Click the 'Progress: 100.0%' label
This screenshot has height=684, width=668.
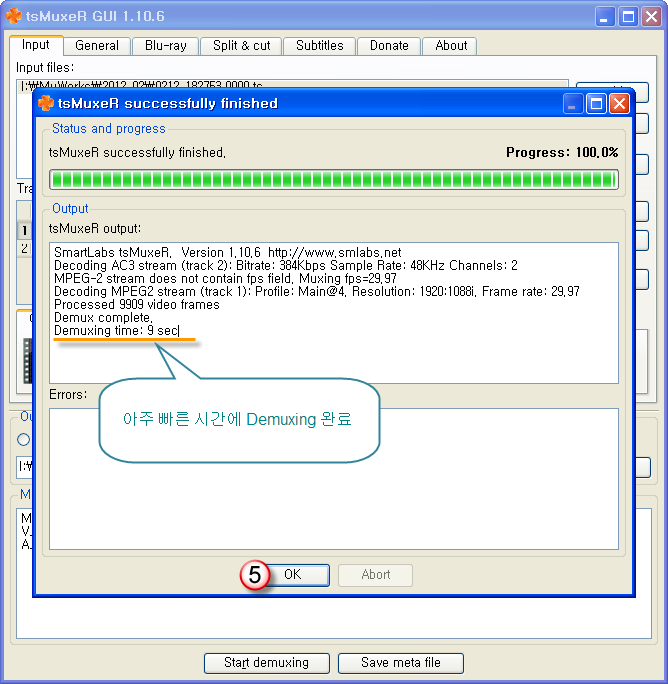(562, 152)
